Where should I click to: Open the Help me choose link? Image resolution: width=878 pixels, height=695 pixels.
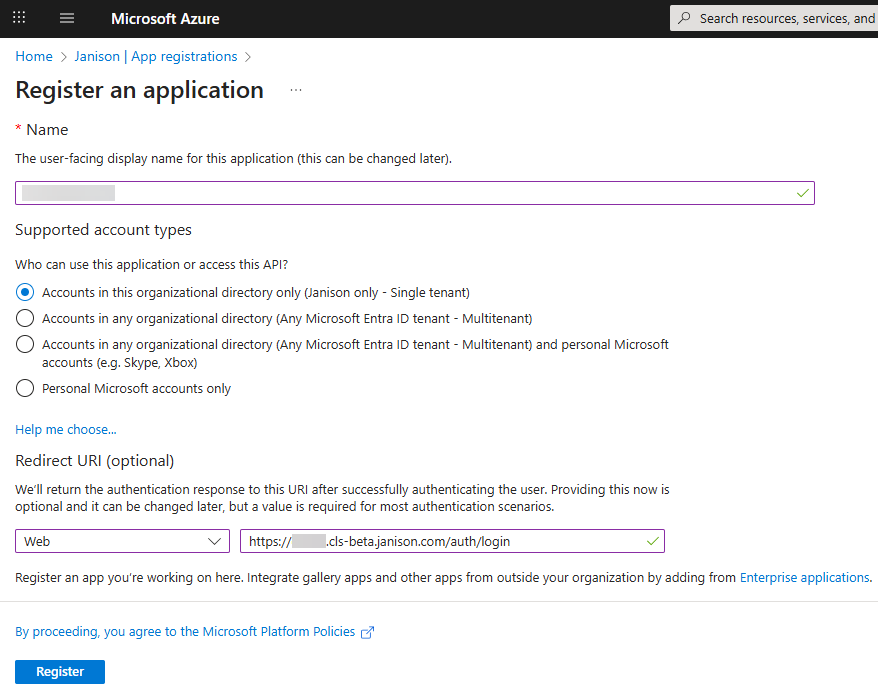(66, 430)
